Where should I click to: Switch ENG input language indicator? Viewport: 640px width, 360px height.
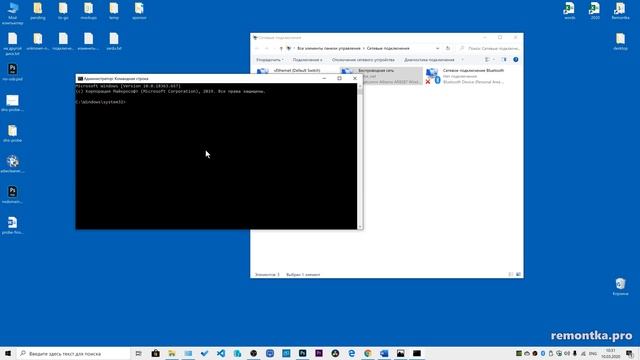593,353
